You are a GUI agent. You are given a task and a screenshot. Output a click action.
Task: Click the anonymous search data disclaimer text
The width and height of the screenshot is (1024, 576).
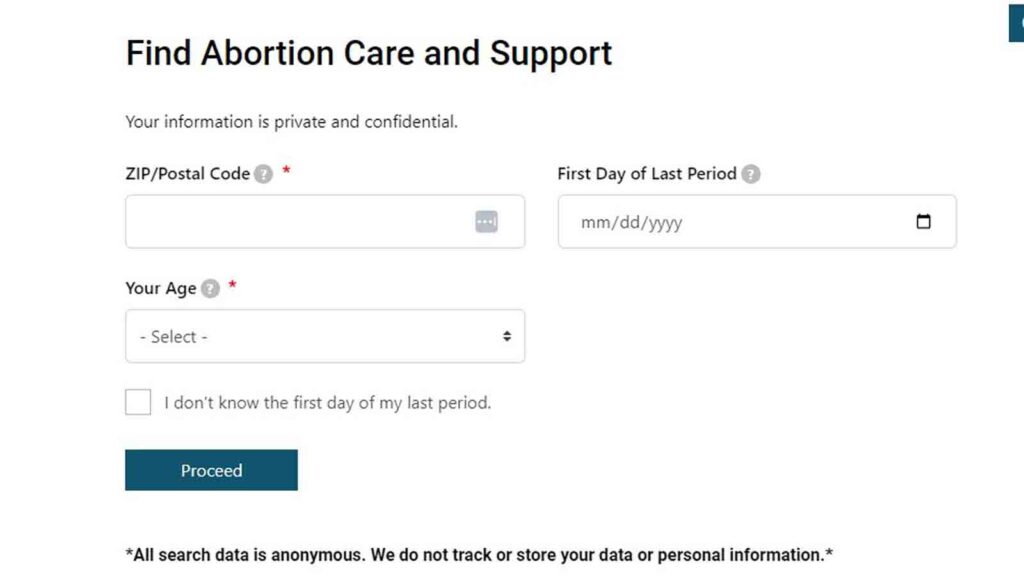click(479, 555)
